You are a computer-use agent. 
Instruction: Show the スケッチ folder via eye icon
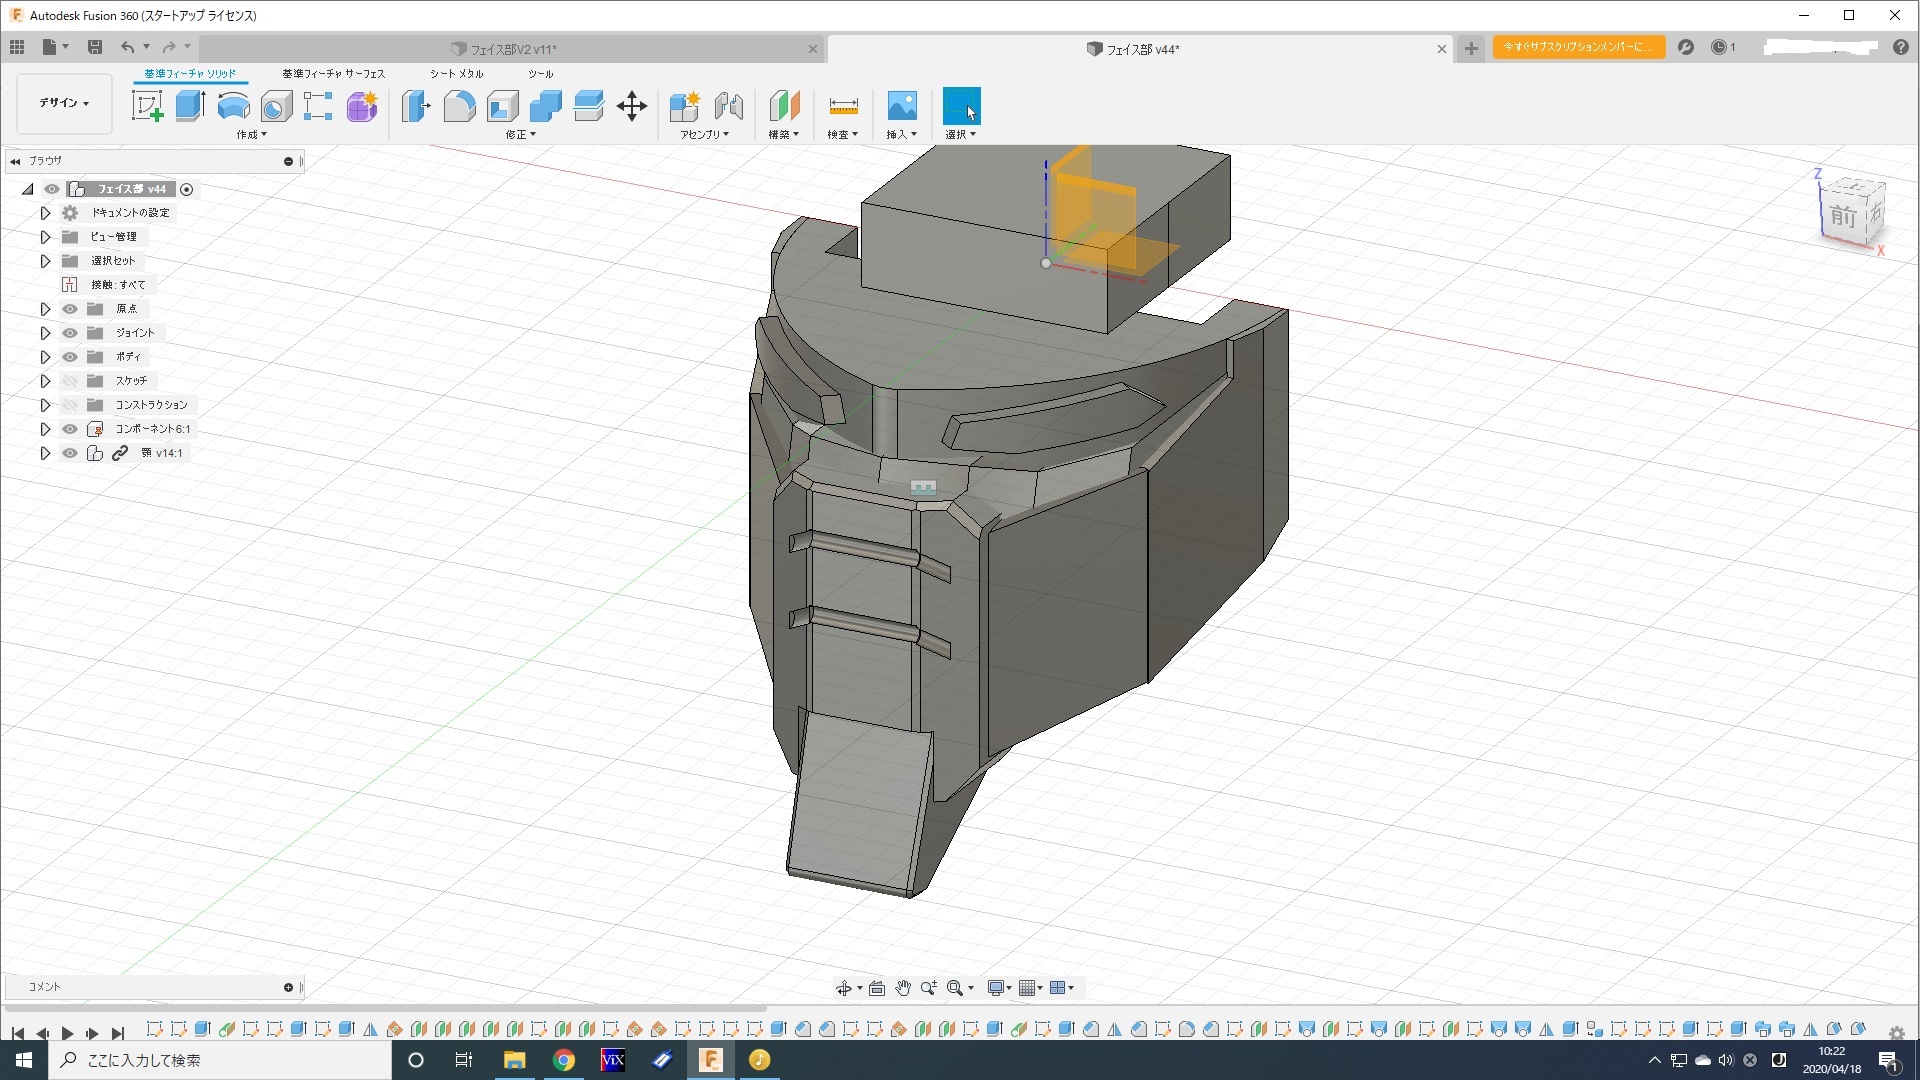click(x=70, y=381)
